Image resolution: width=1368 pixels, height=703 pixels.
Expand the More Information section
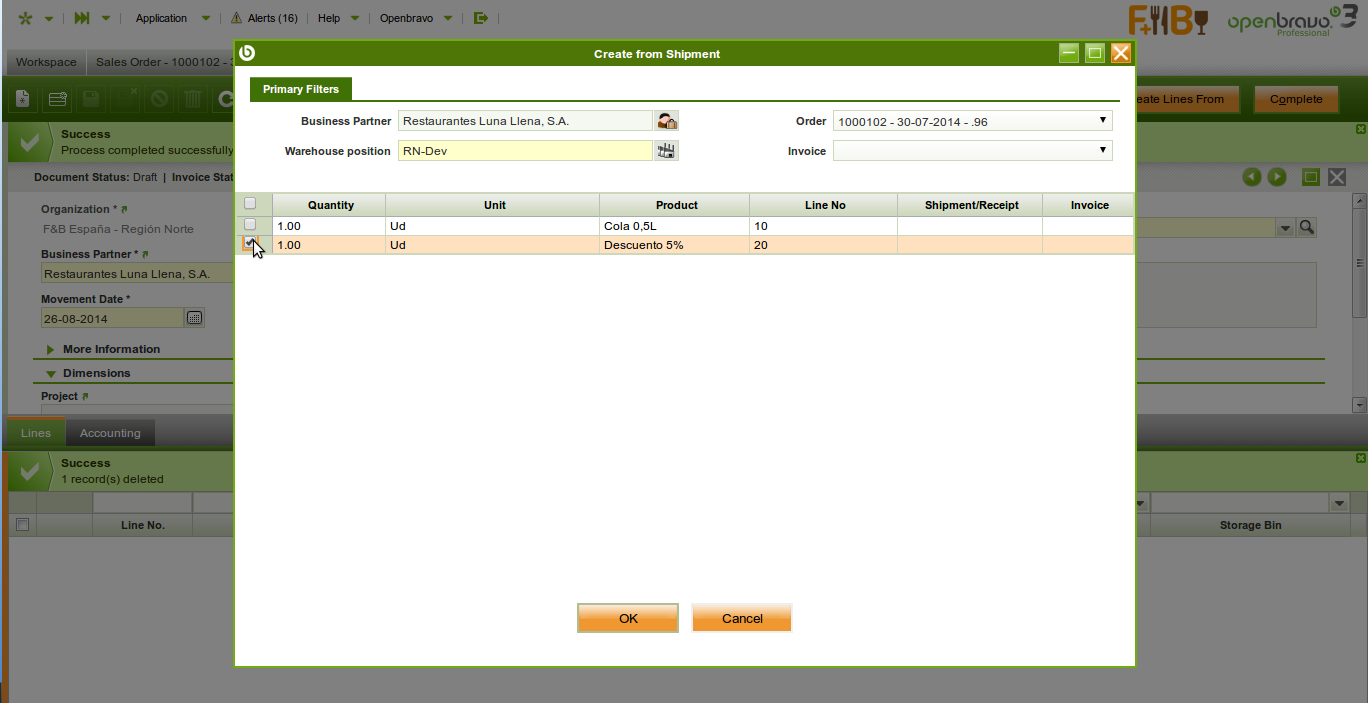tap(110, 349)
